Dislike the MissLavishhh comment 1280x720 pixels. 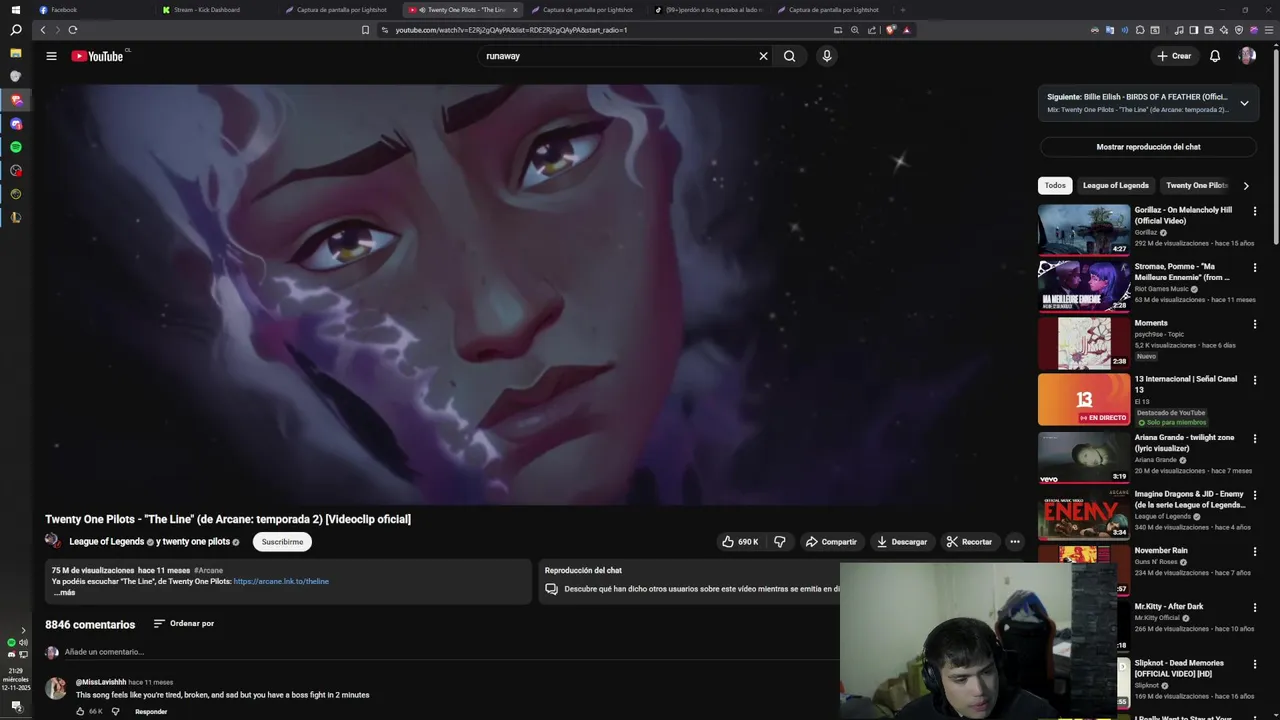tap(115, 711)
